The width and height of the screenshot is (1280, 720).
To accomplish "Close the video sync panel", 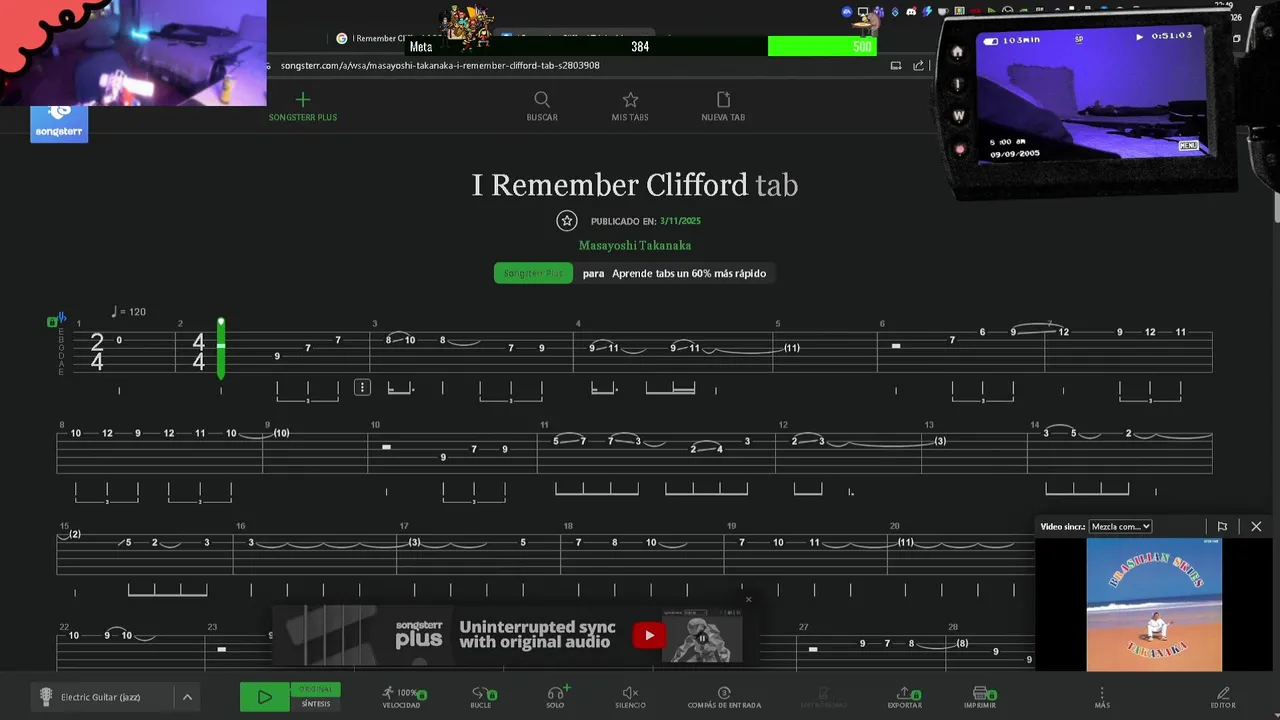I will coord(1256,526).
